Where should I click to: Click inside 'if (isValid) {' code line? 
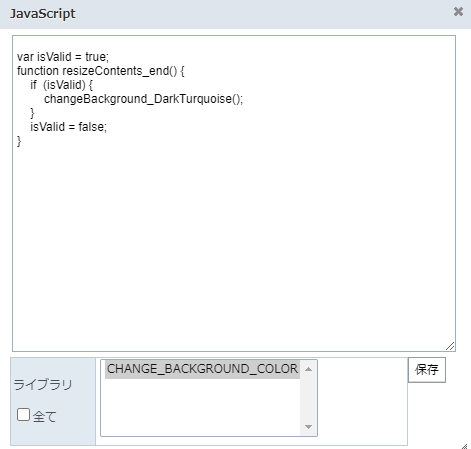[x=62, y=85]
